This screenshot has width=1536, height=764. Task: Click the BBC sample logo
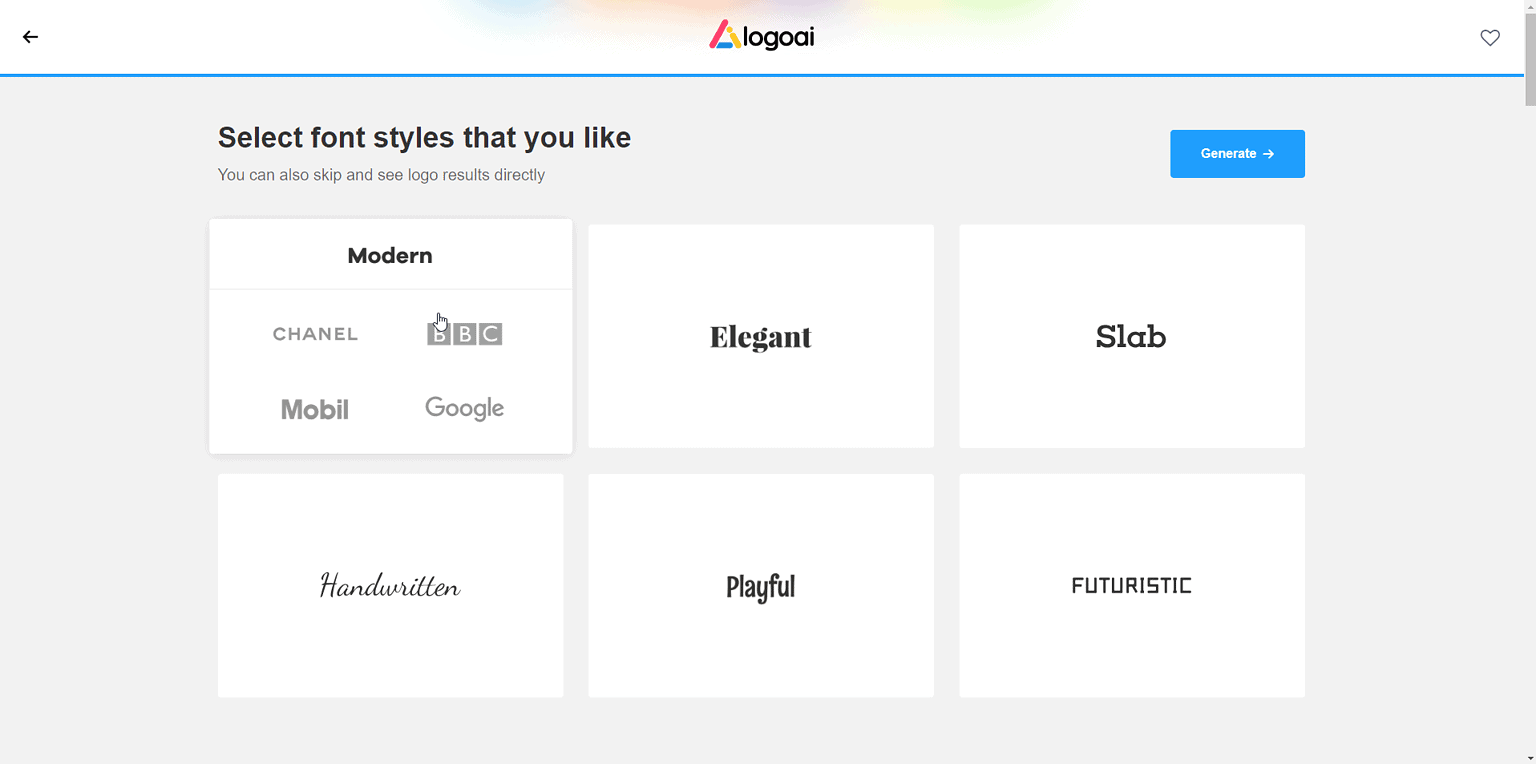tap(464, 334)
